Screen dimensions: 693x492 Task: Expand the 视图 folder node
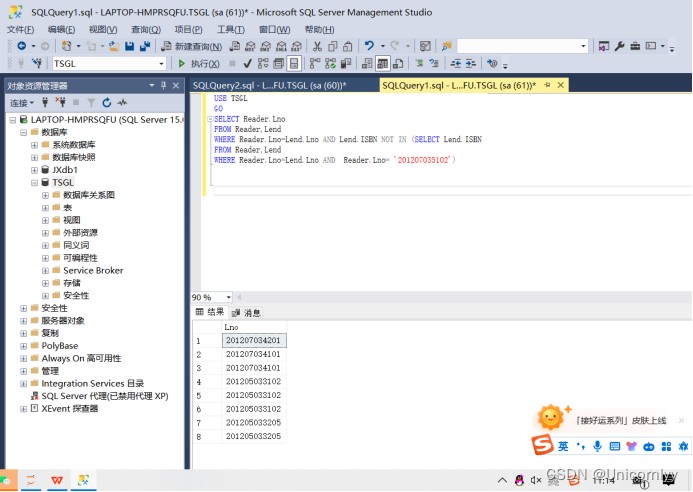pyautogui.click(x=46, y=220)
